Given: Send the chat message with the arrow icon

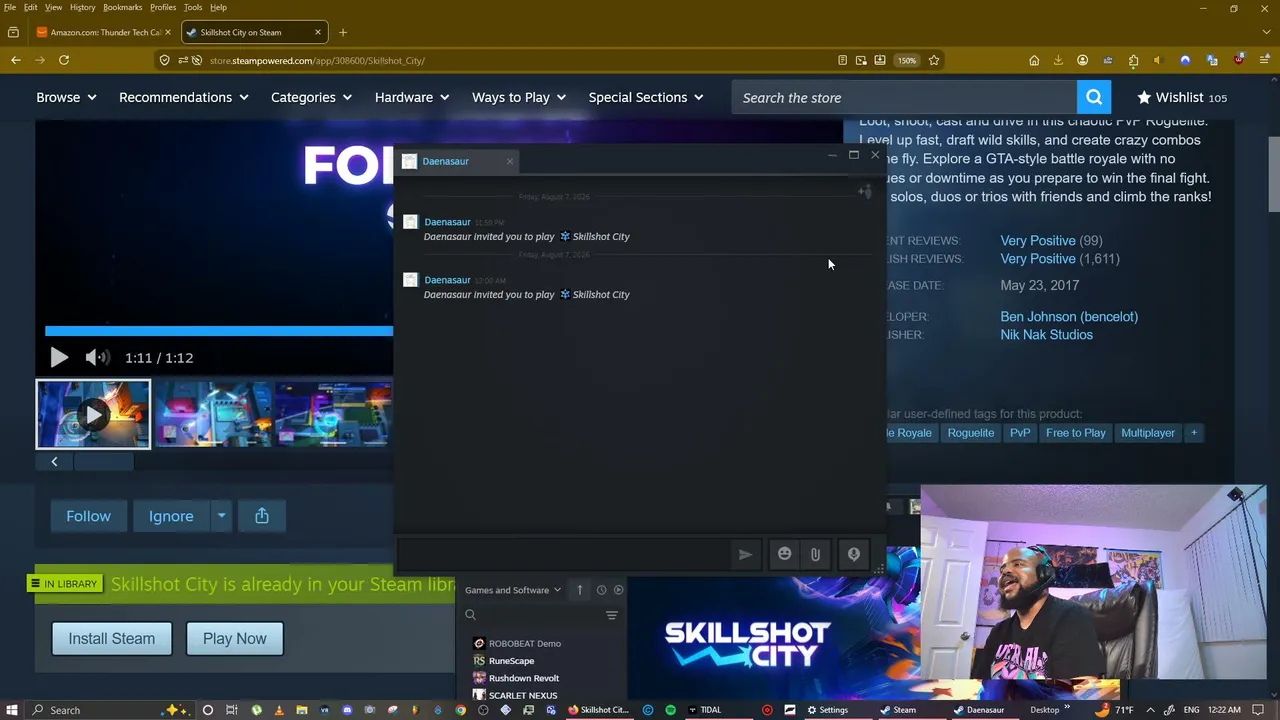Looking at the screenshot, I should [x=745, y=554].
